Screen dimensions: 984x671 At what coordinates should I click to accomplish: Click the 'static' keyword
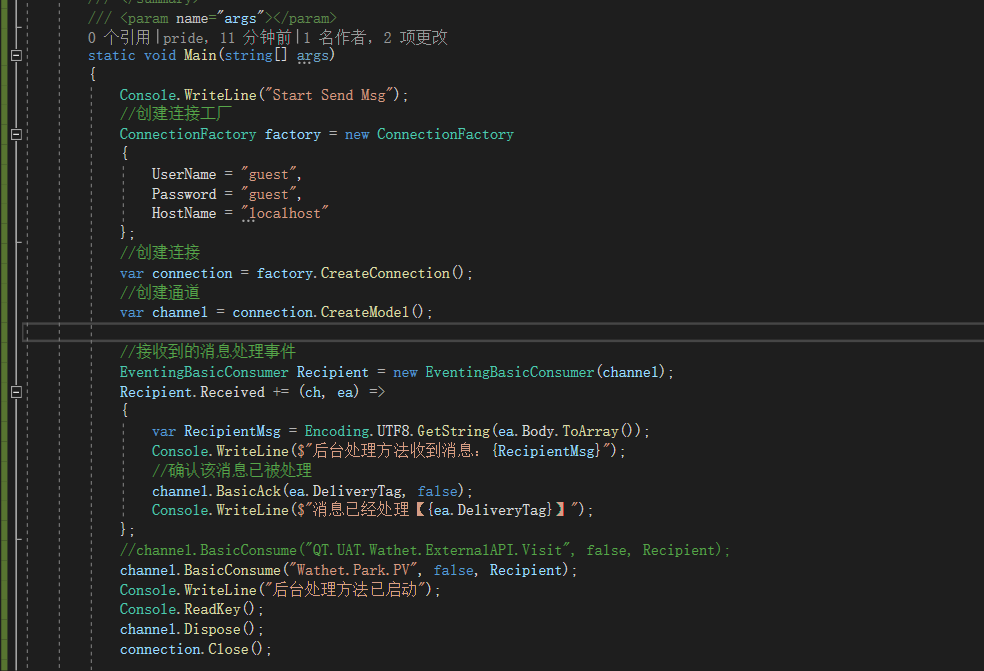coord(112,55)
